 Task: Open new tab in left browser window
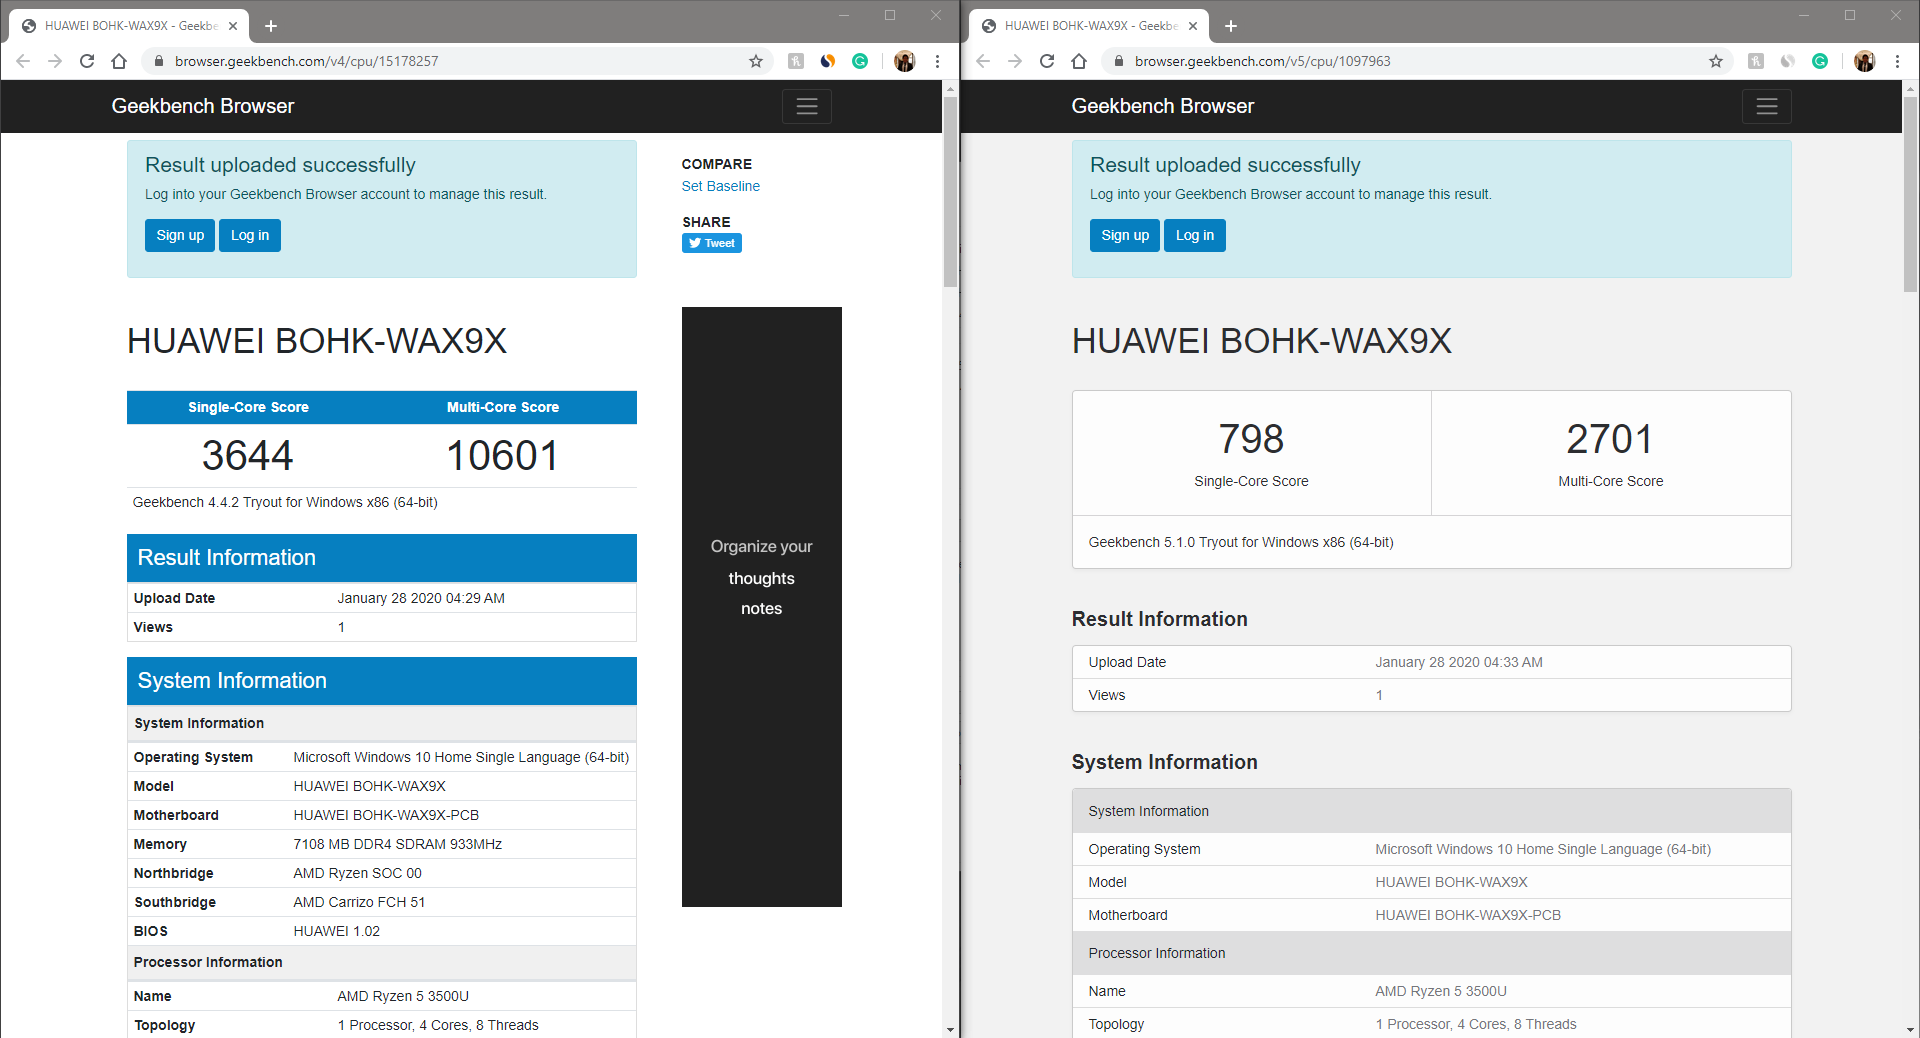271,26
